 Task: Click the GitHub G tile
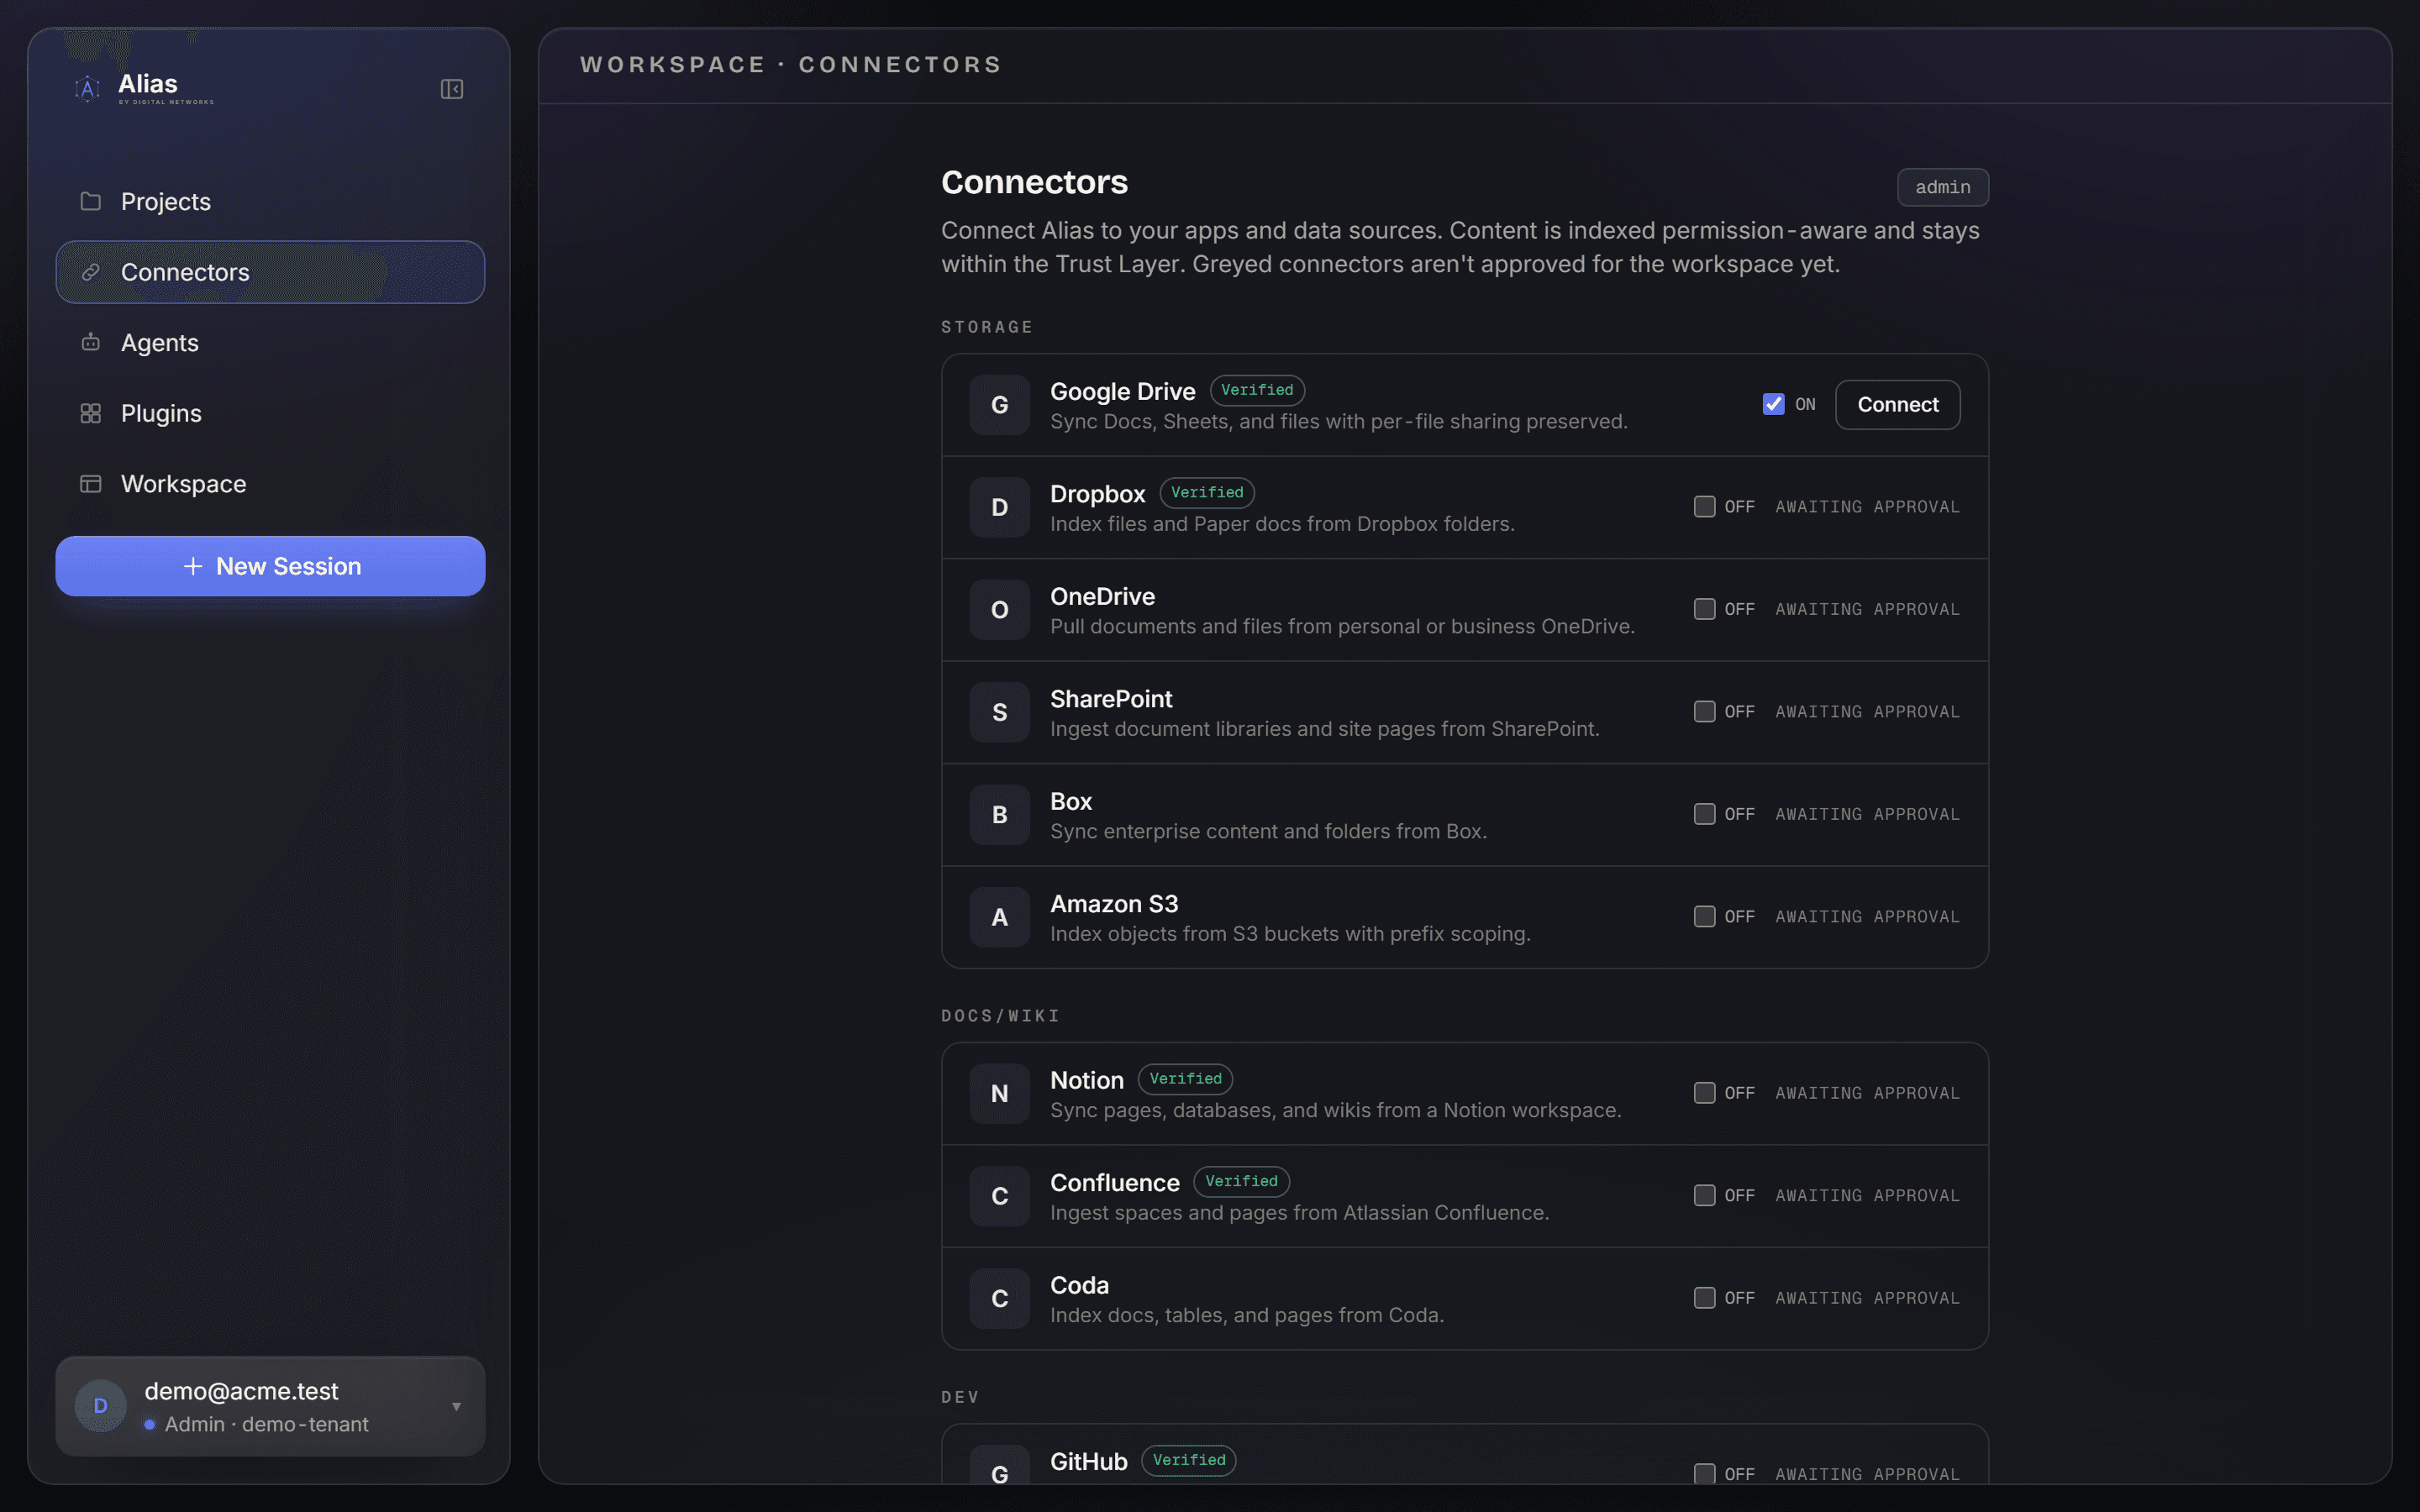pyautogui.click(x=999, y=1466)
